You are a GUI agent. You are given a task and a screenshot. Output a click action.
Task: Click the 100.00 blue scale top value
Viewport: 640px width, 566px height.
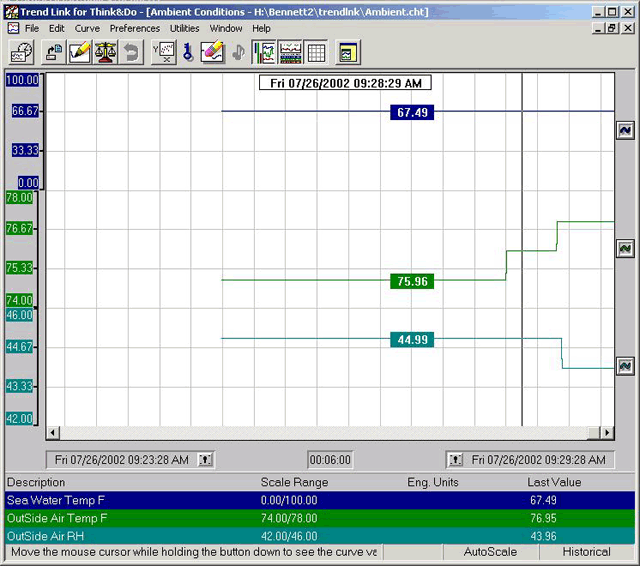(22, 80)
